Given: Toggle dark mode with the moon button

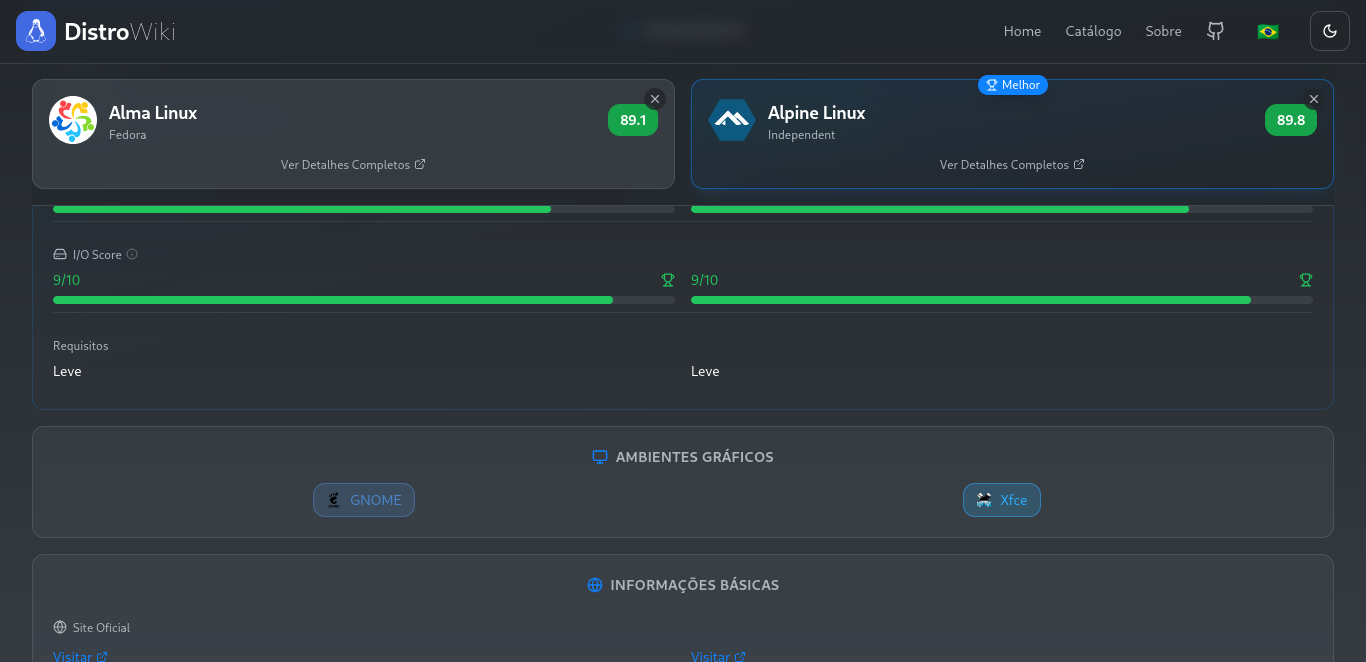Looking at the screenshot, I should [1329, 31].
